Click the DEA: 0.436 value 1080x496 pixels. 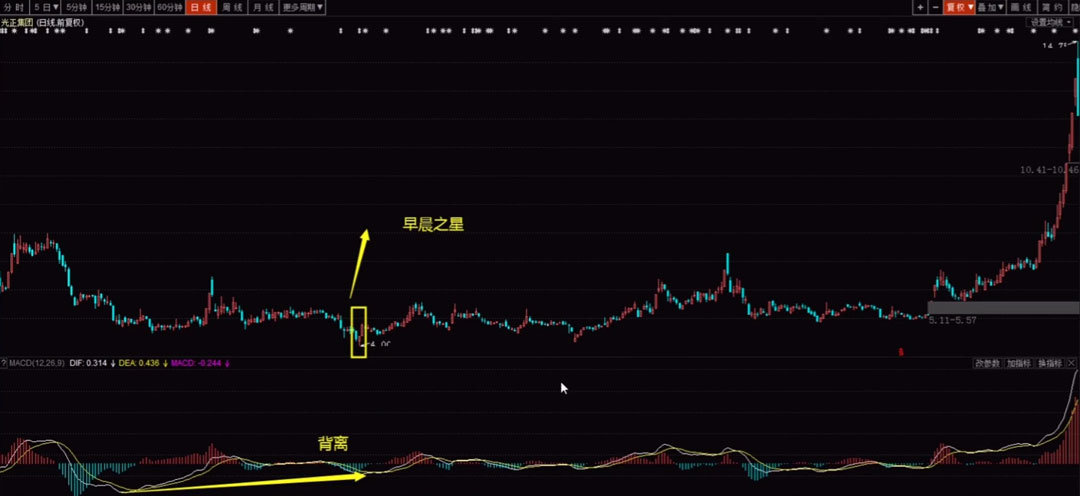139,363
